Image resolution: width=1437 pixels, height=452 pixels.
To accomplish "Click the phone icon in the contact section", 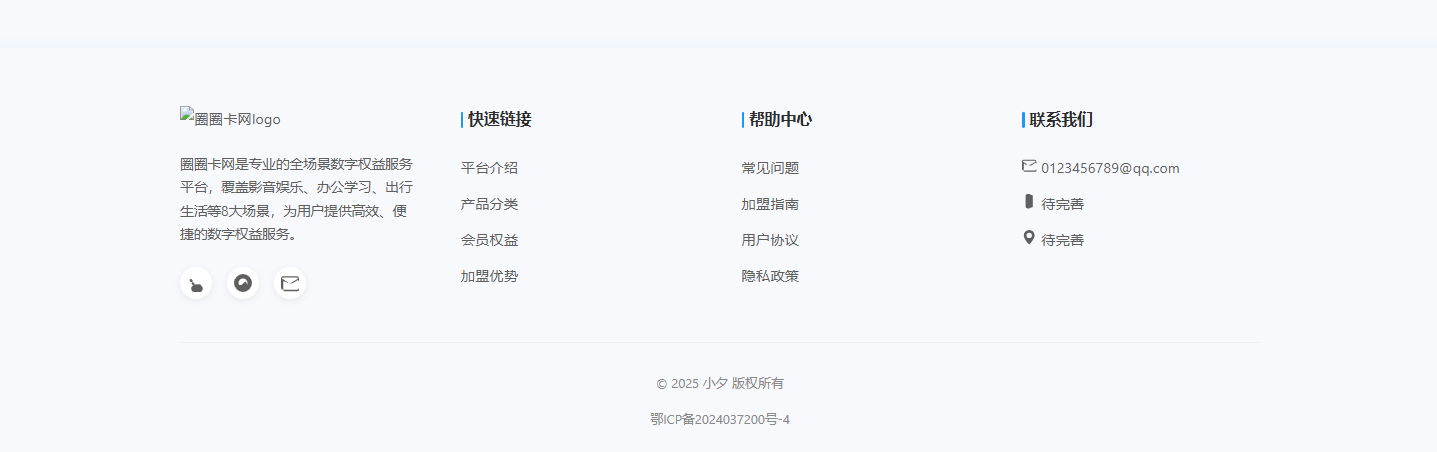I will [1029, 202].
